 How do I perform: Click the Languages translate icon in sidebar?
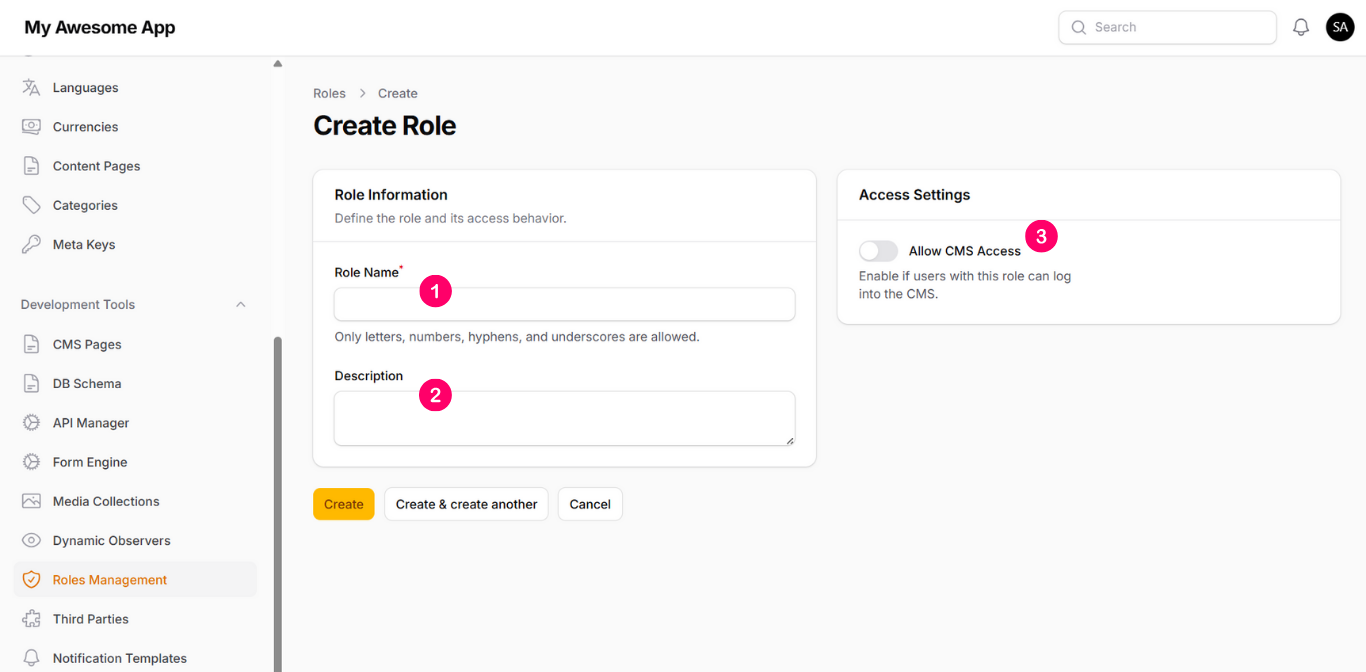coord(31,88)
